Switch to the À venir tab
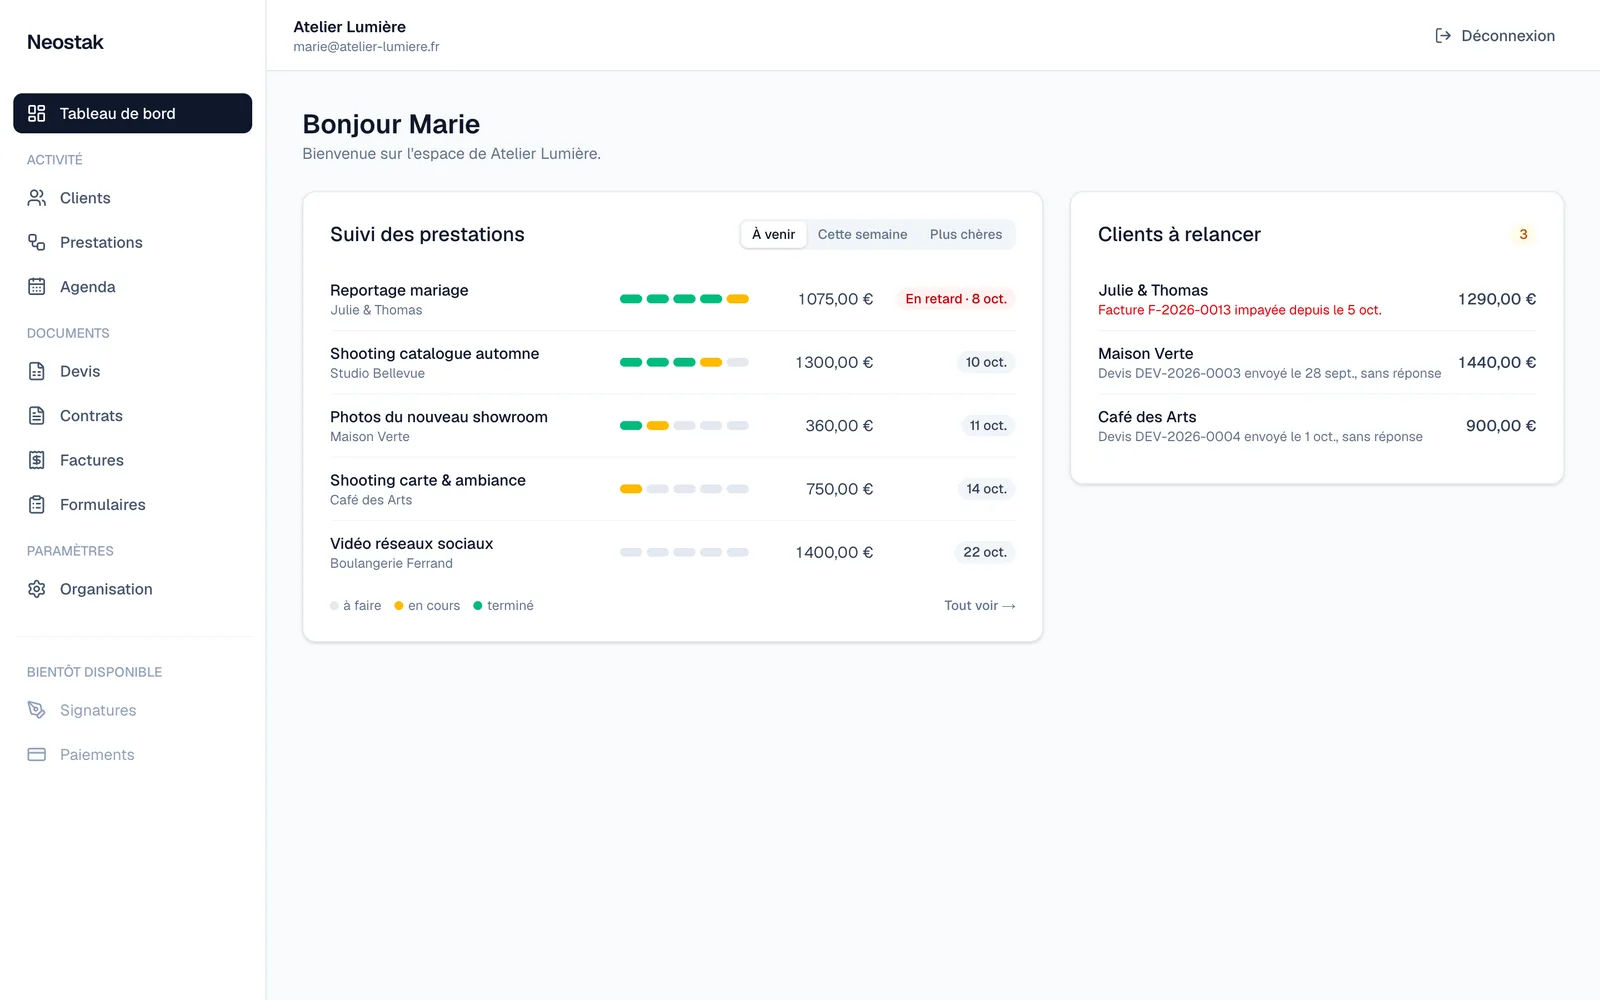The image size is (1600, 1000). point(773,234)
